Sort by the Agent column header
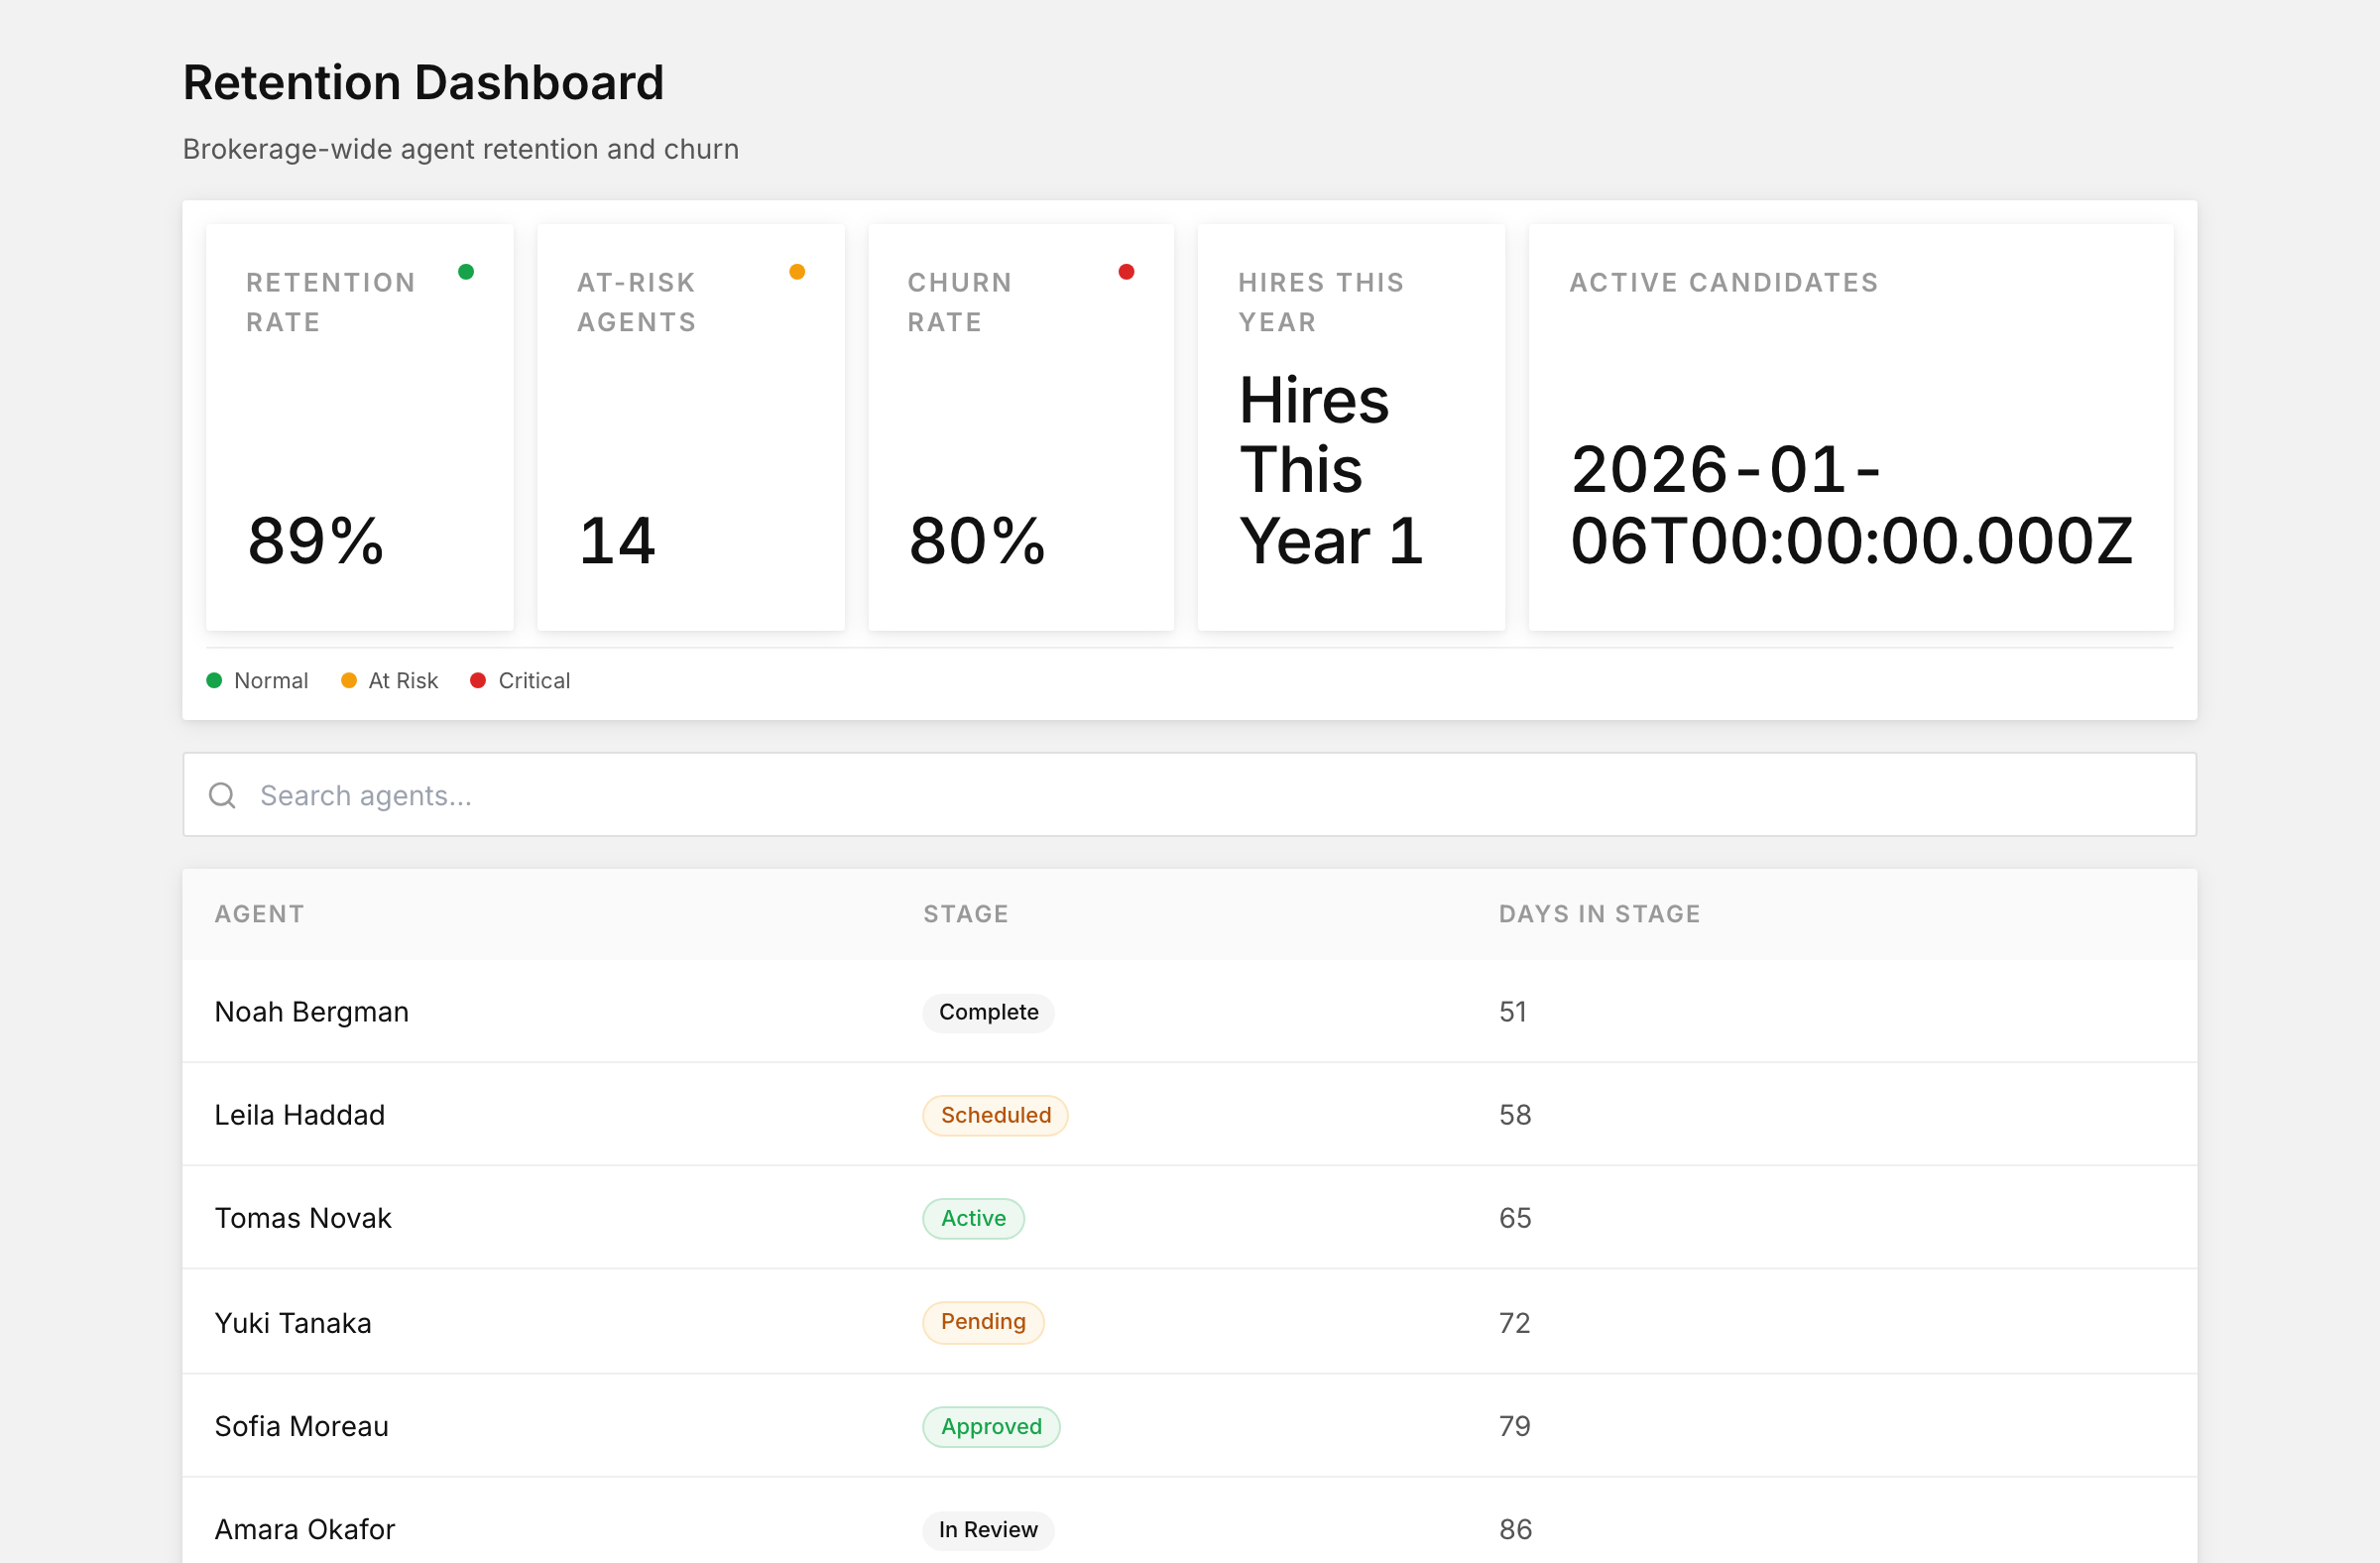This screenshot has height=1563, width=2380. point(259,914)
